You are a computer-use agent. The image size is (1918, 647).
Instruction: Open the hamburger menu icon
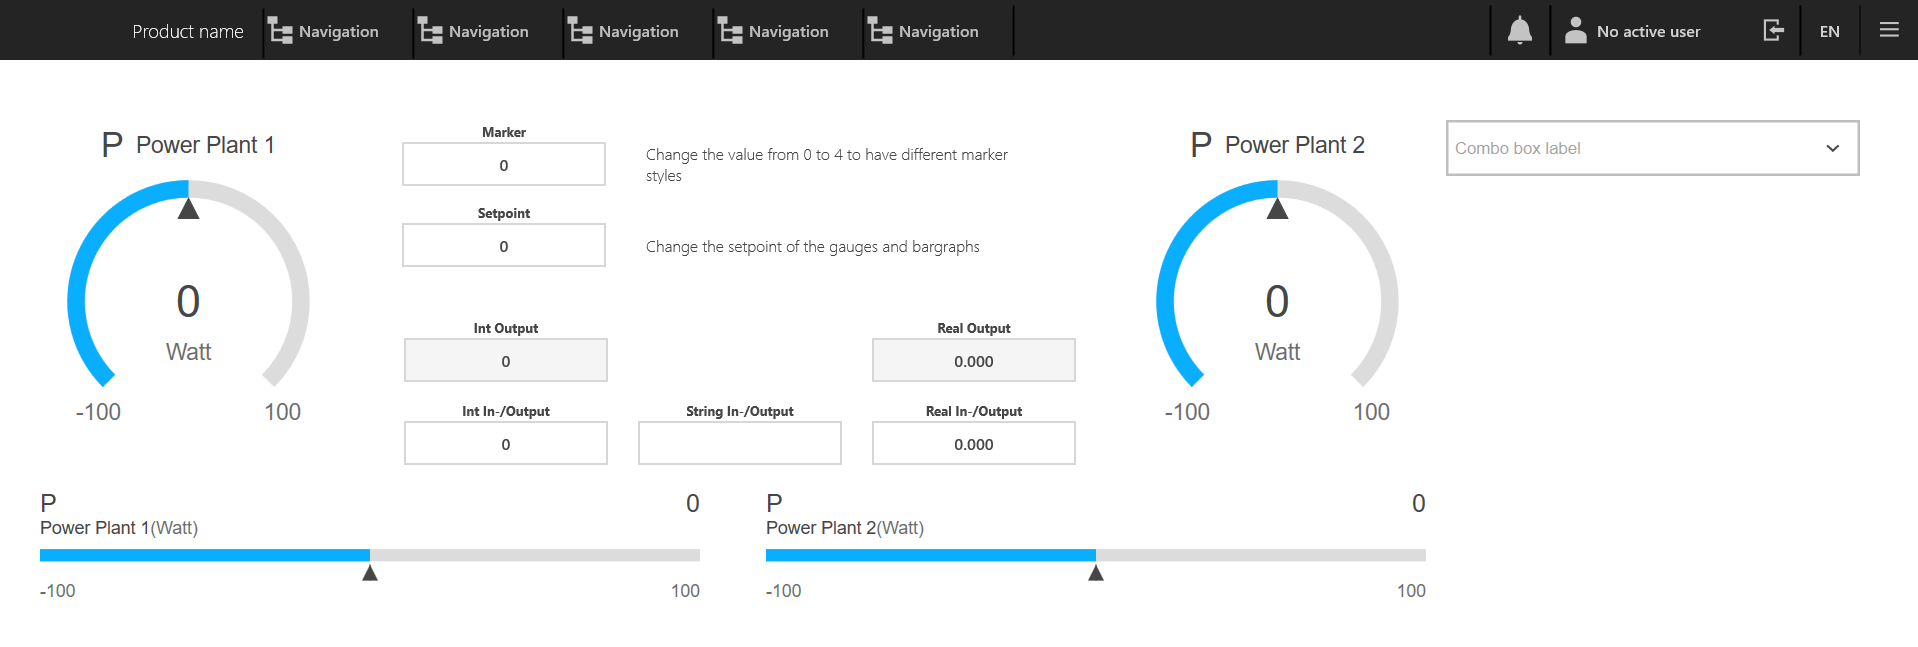pos(1889,30)
